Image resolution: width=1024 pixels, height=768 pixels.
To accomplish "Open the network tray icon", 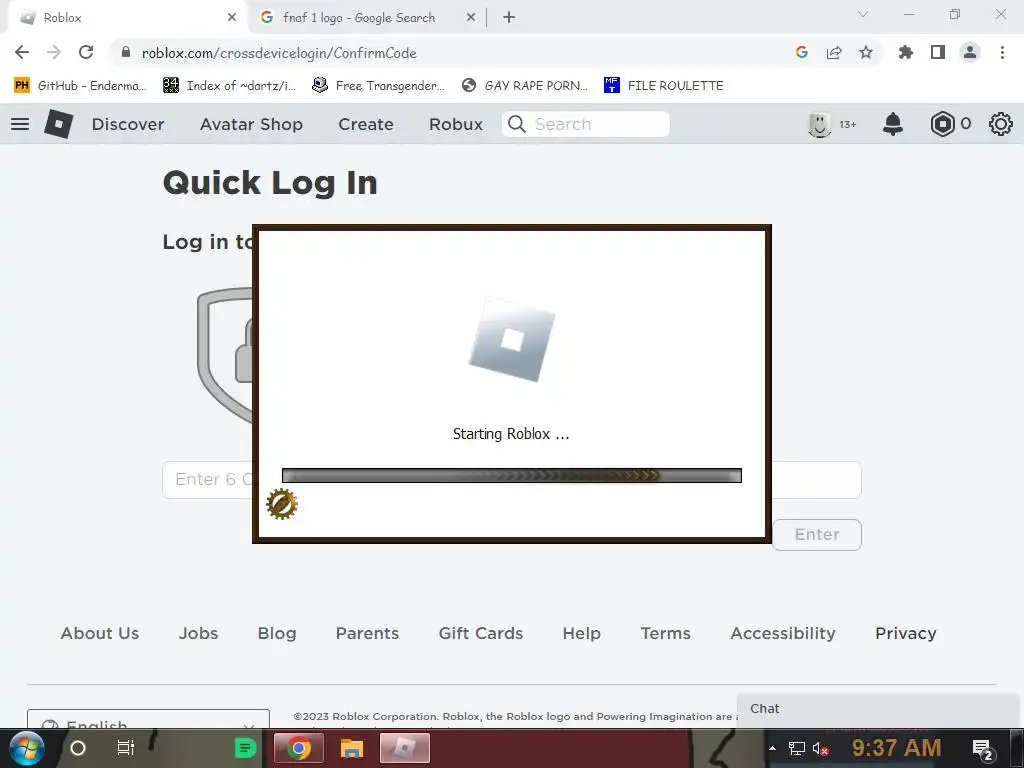I will pos(797,748).
